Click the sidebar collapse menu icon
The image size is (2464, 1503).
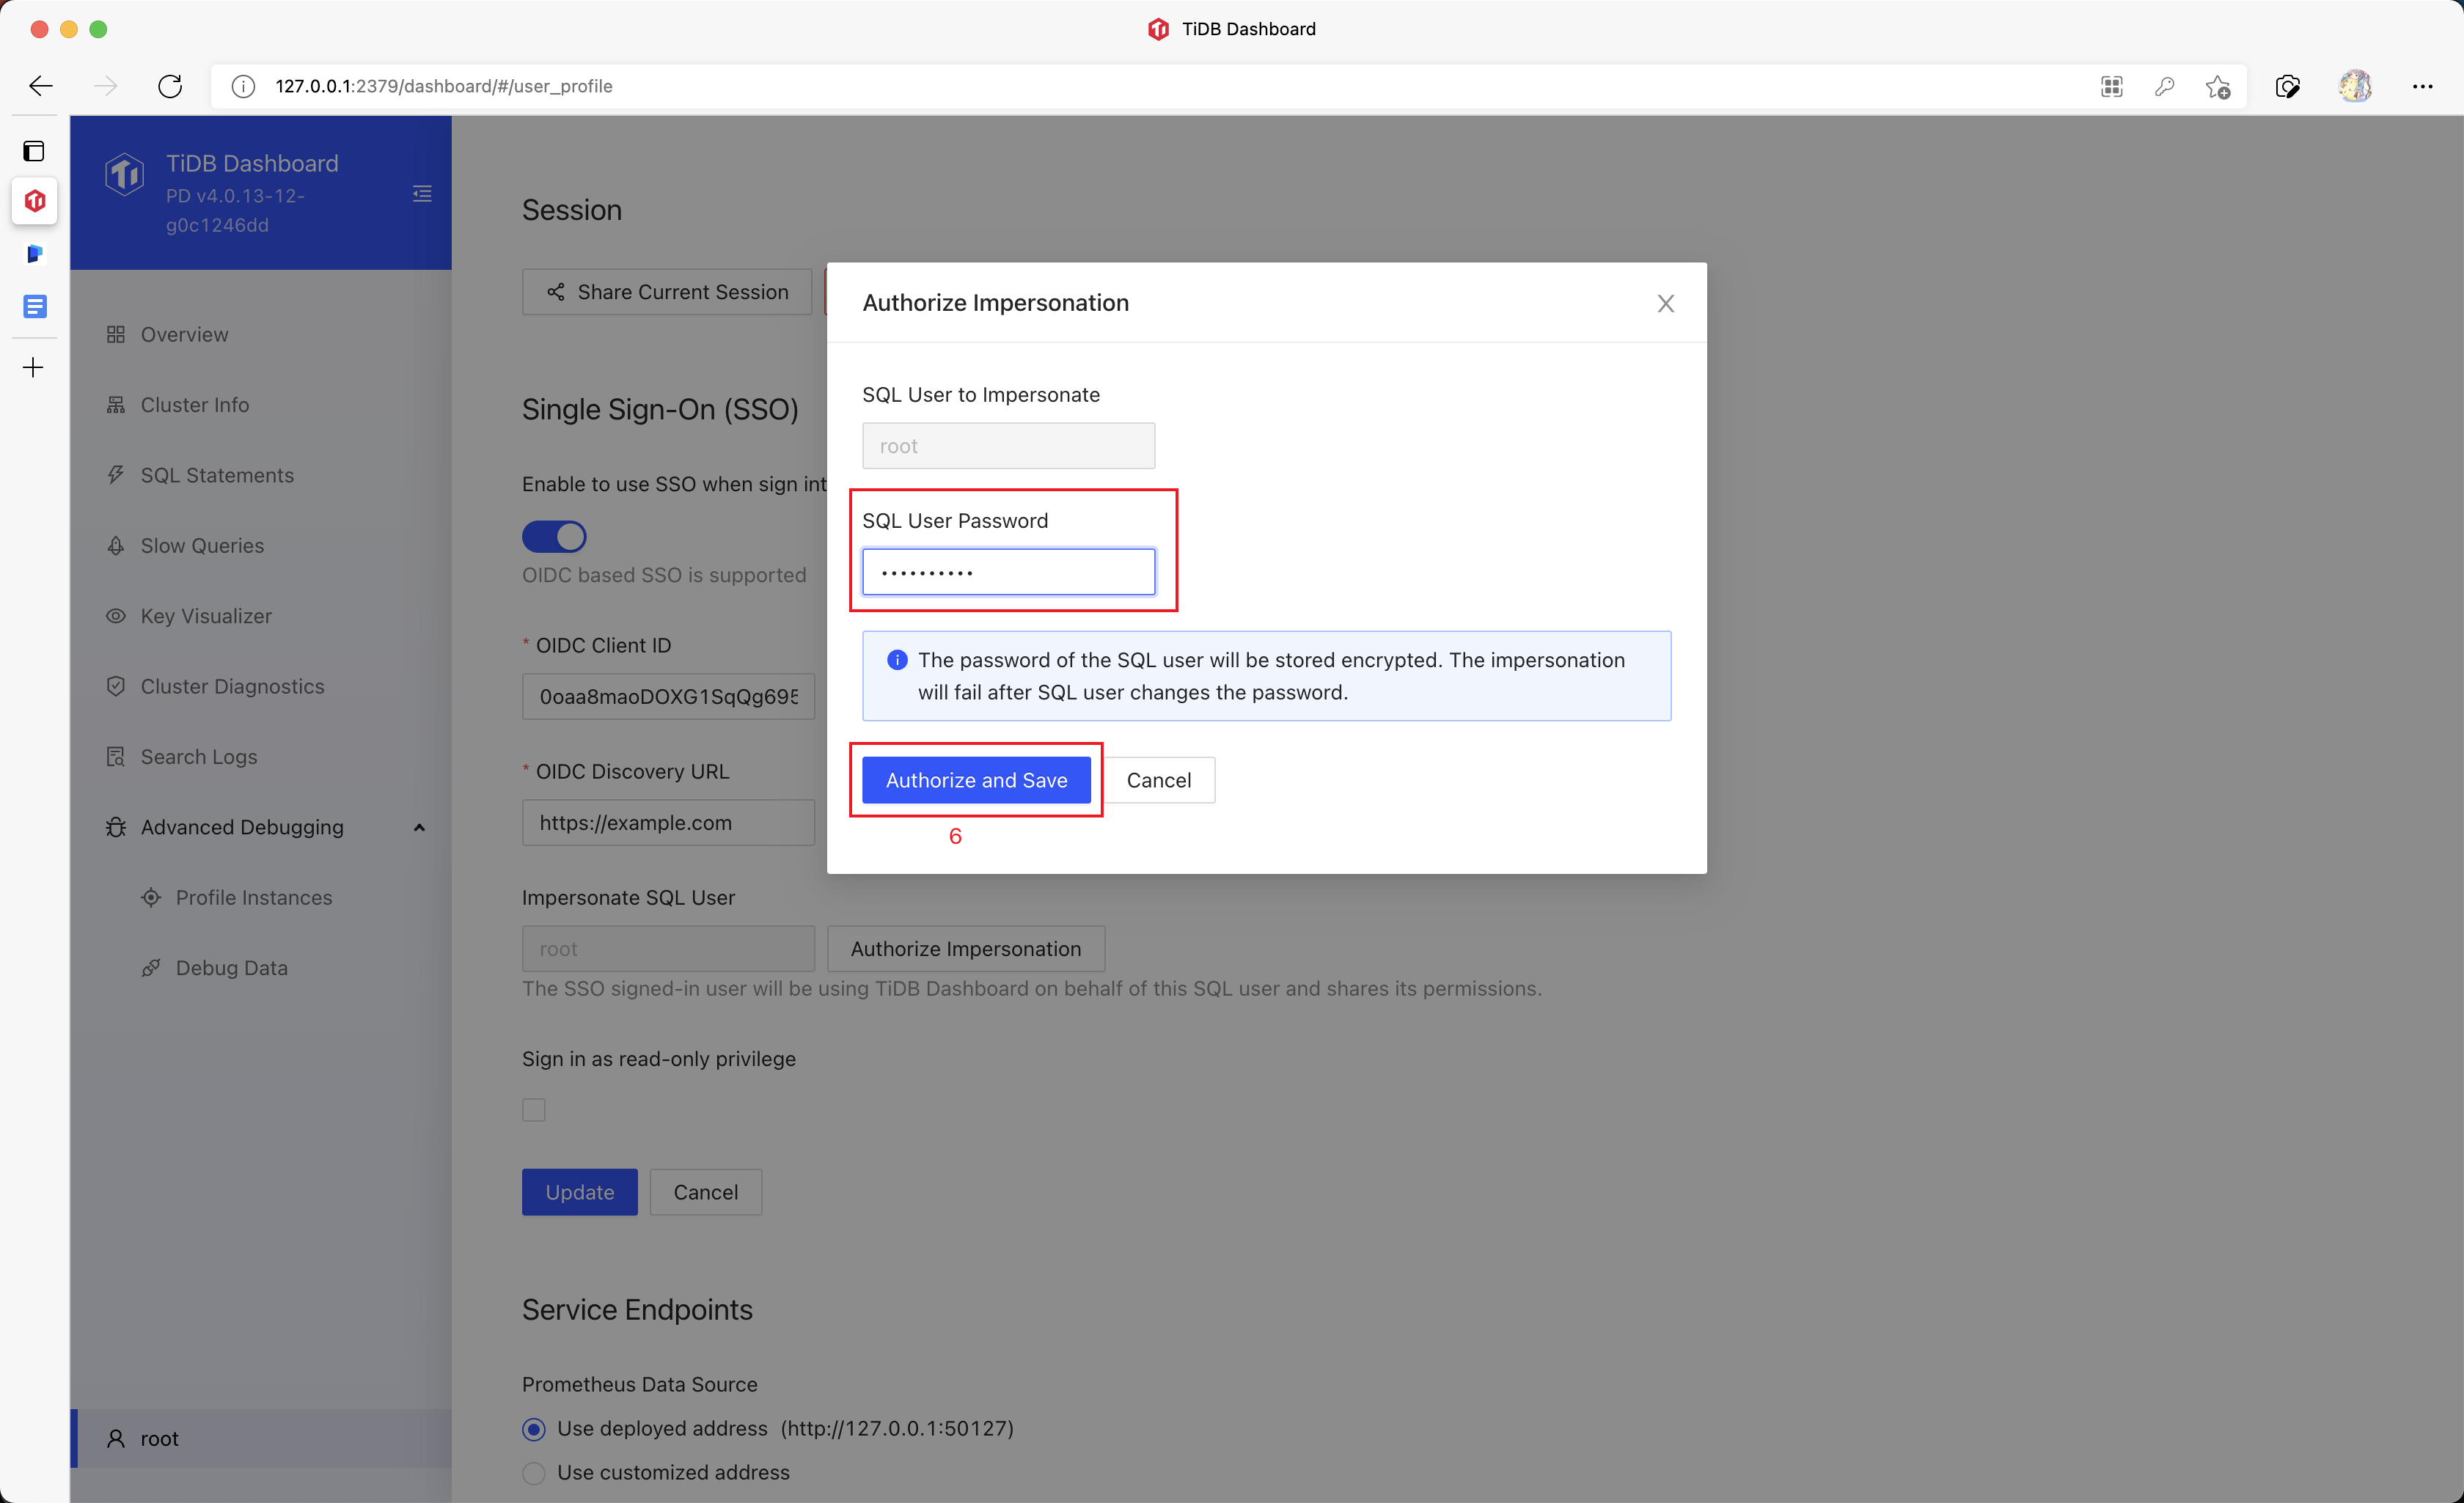click(422, 194)
